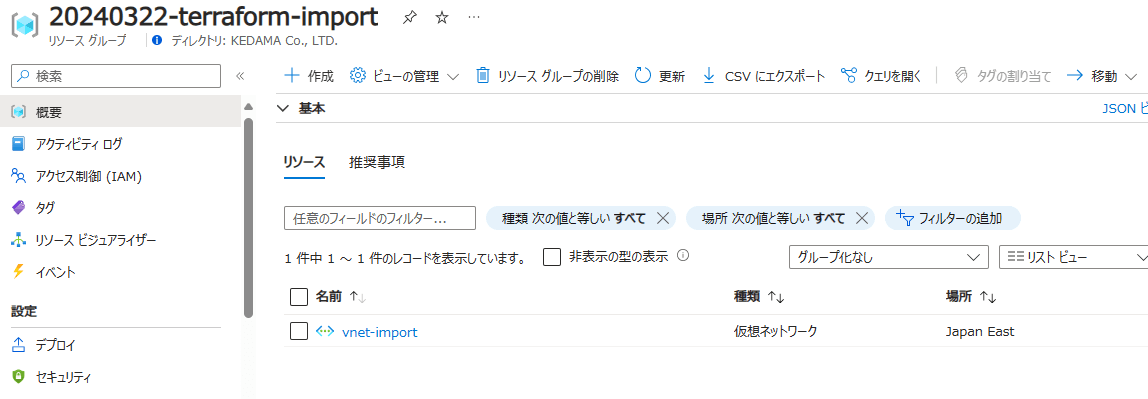Switch to the リソース tab
1148x399 pixels.
coord(304,163)
